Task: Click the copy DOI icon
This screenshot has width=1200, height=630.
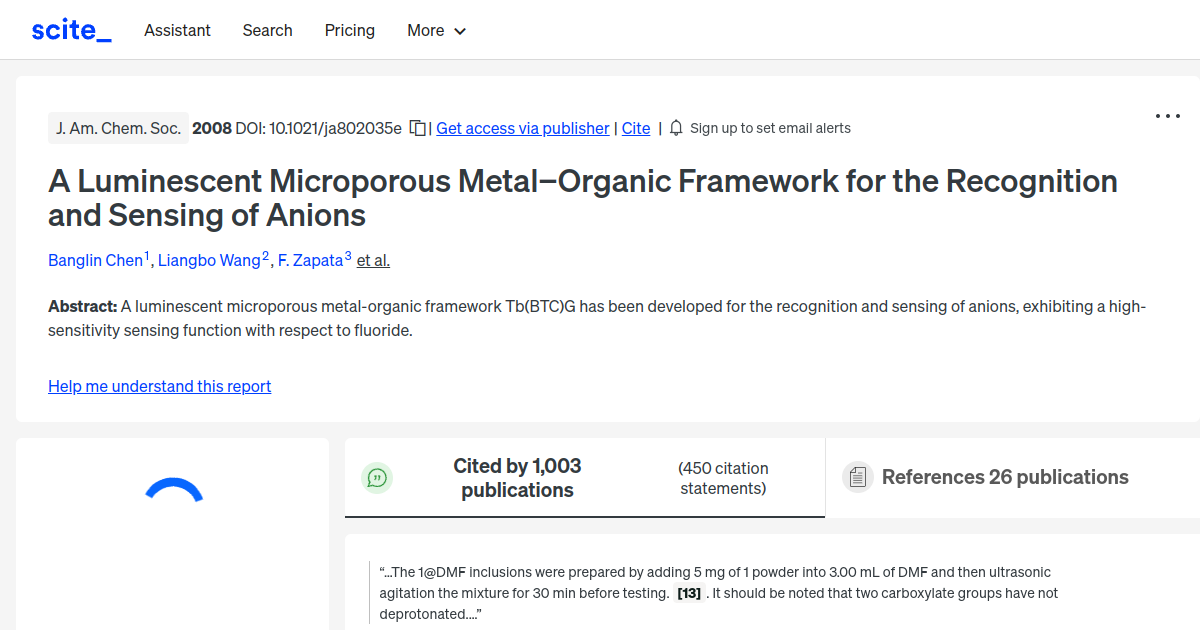Action: pos(416,127)
